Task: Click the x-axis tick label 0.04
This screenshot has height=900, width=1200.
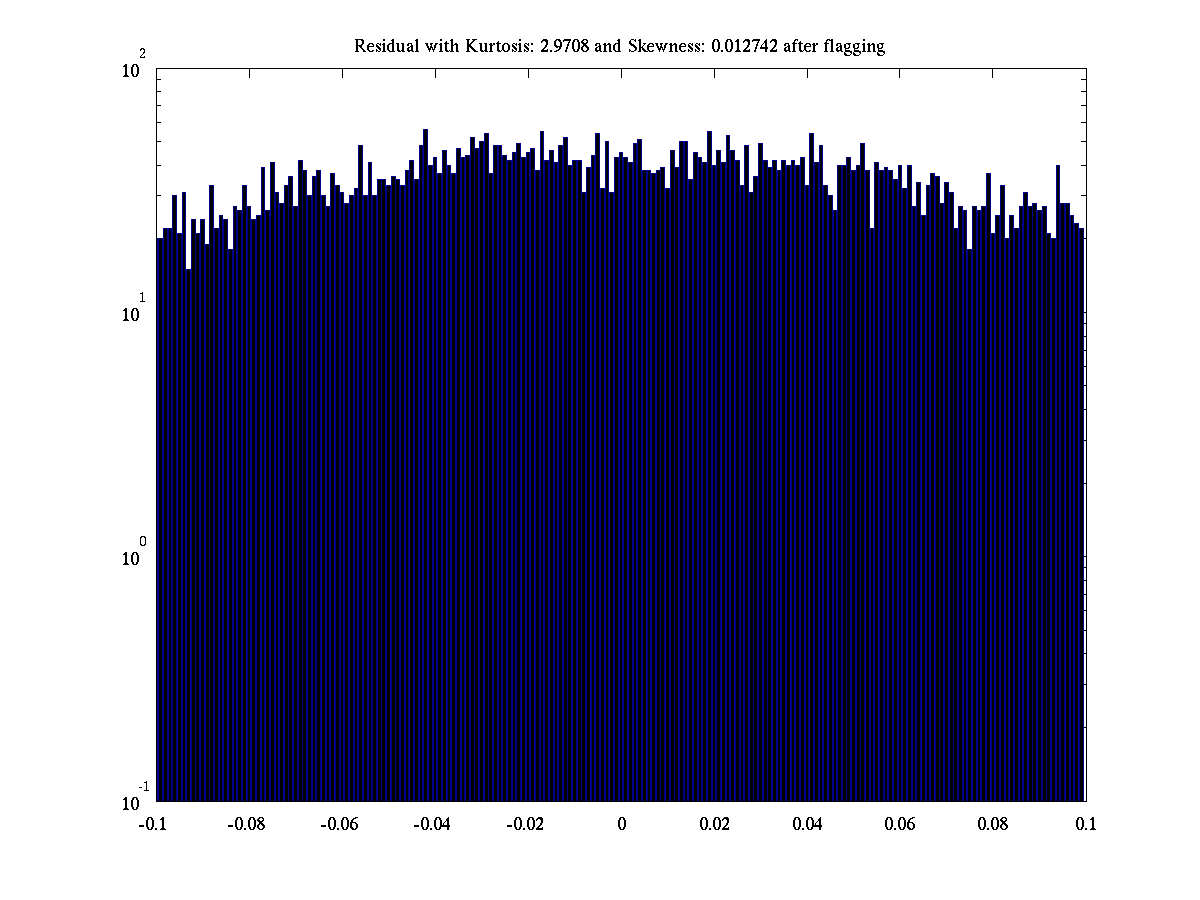Action: [x=808, y=825]
